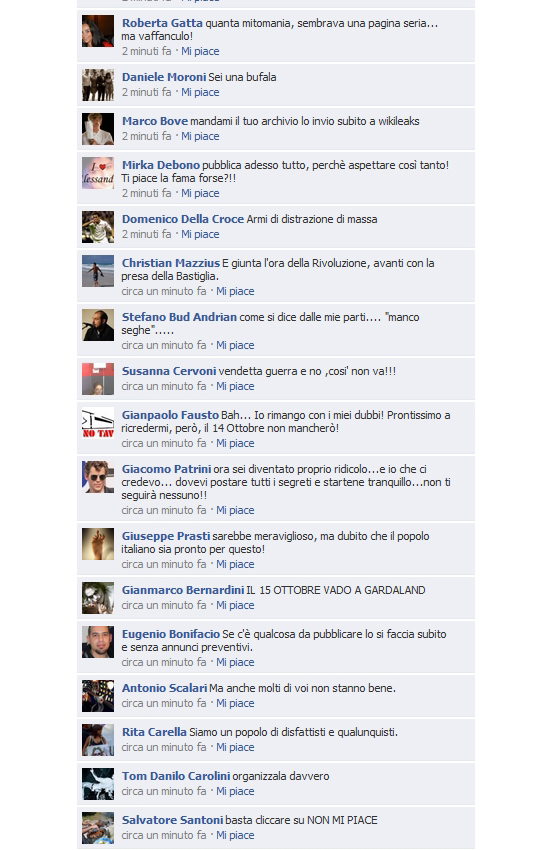The width and height of the screenshot is (543, 850).
Task: Open Giuseppe Prasti's avatar thumbnail
Action: coord(98,544)
